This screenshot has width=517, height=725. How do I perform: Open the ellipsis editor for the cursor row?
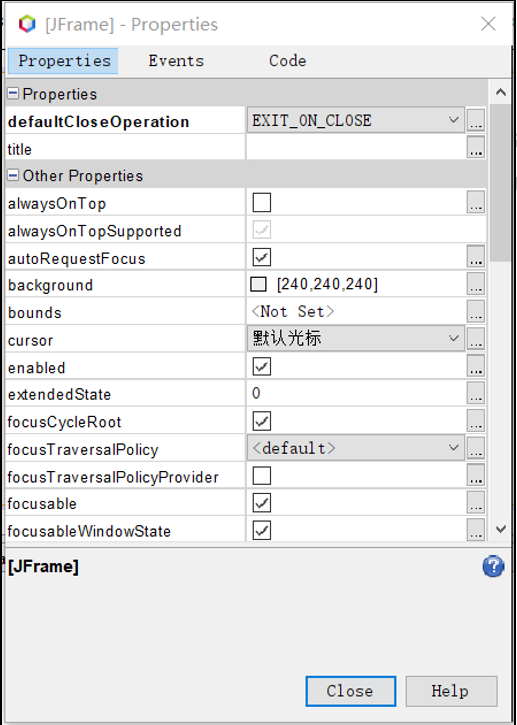click(476, 339)
